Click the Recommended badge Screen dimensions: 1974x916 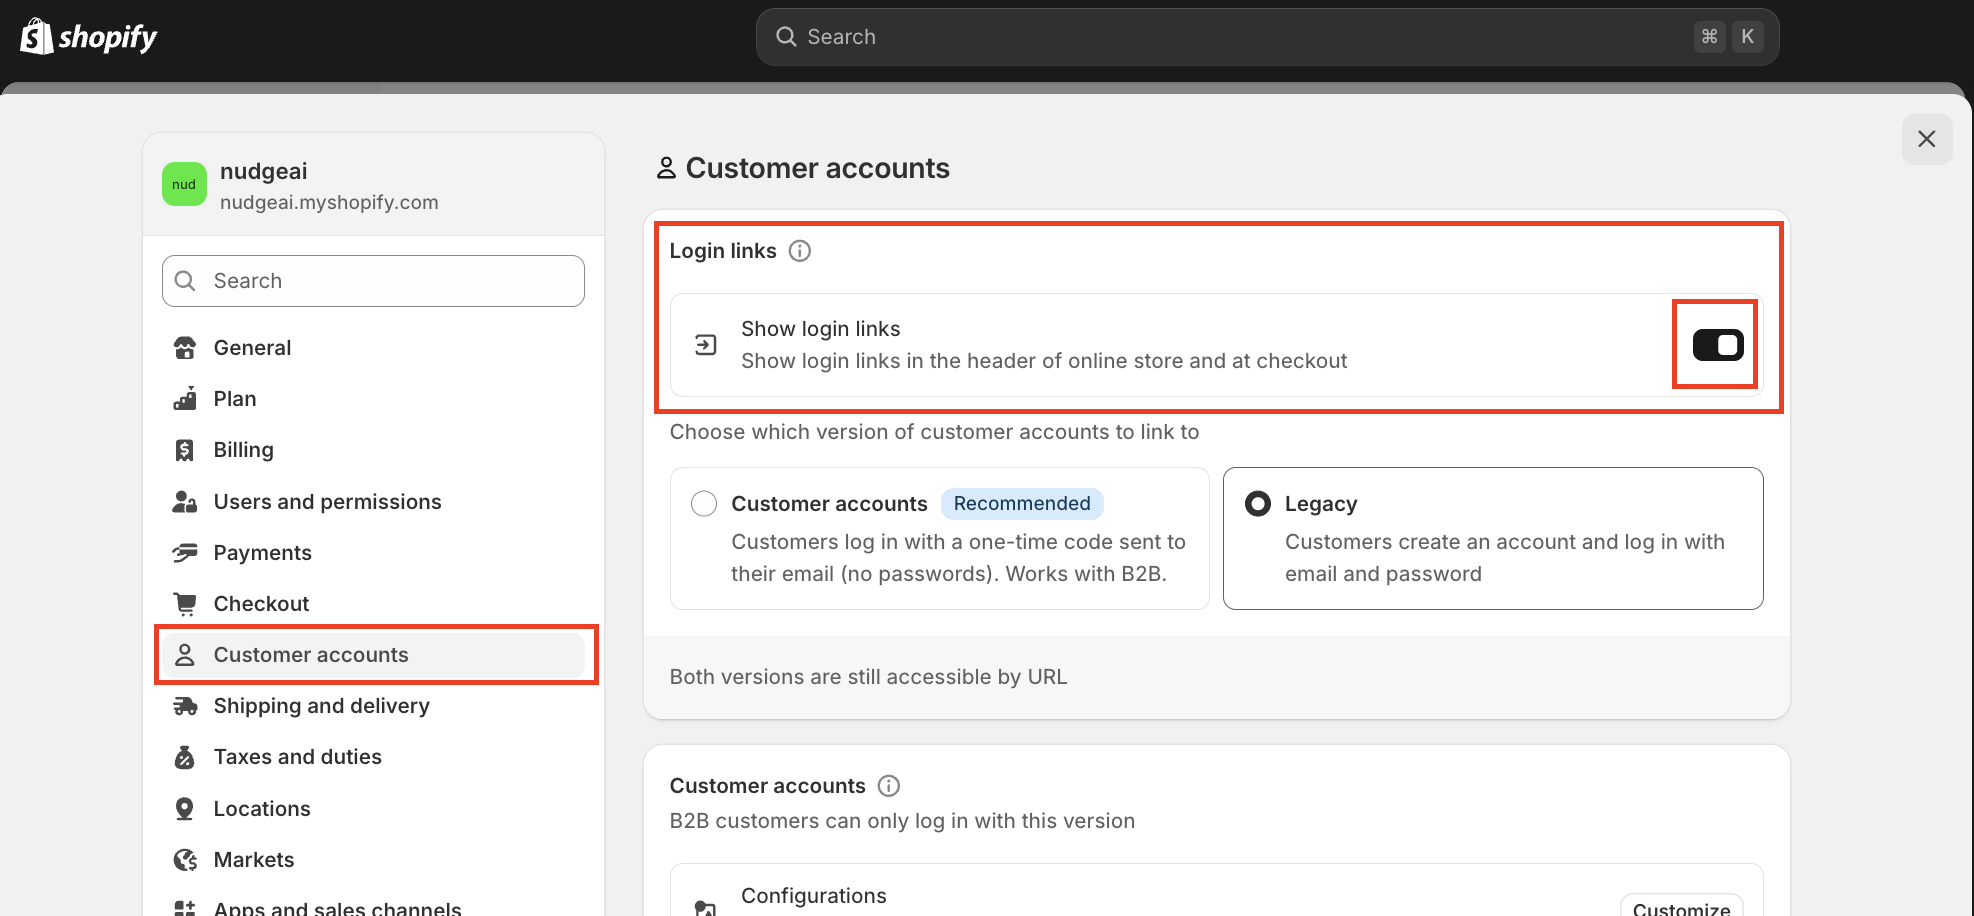(x=1022, y=504)
